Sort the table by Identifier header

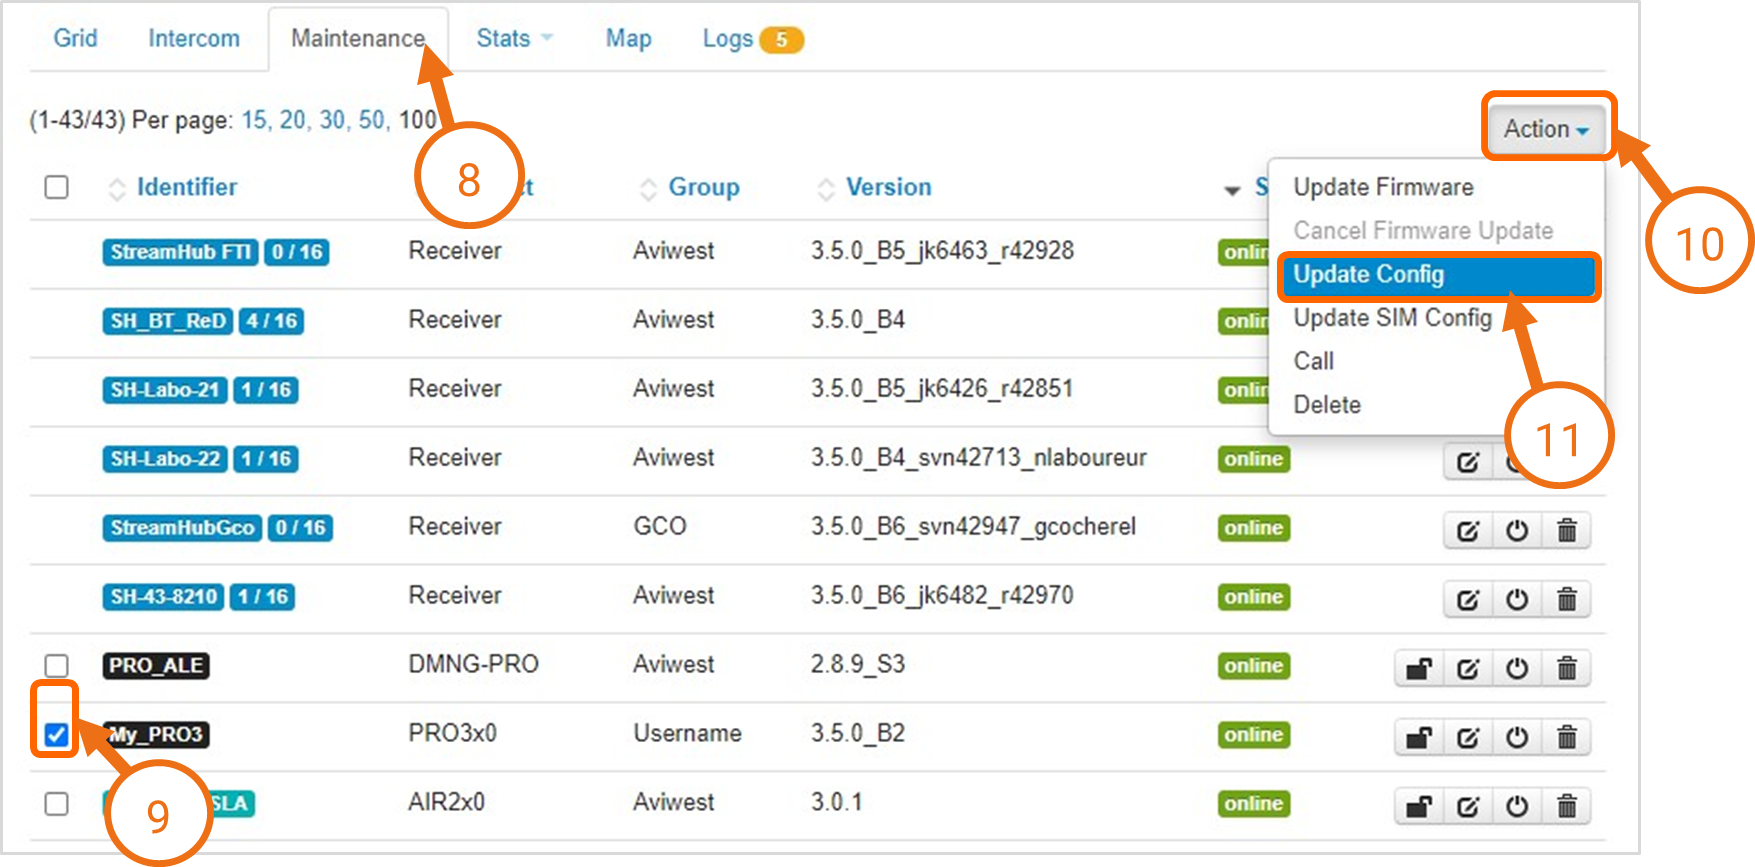[186, 188]
